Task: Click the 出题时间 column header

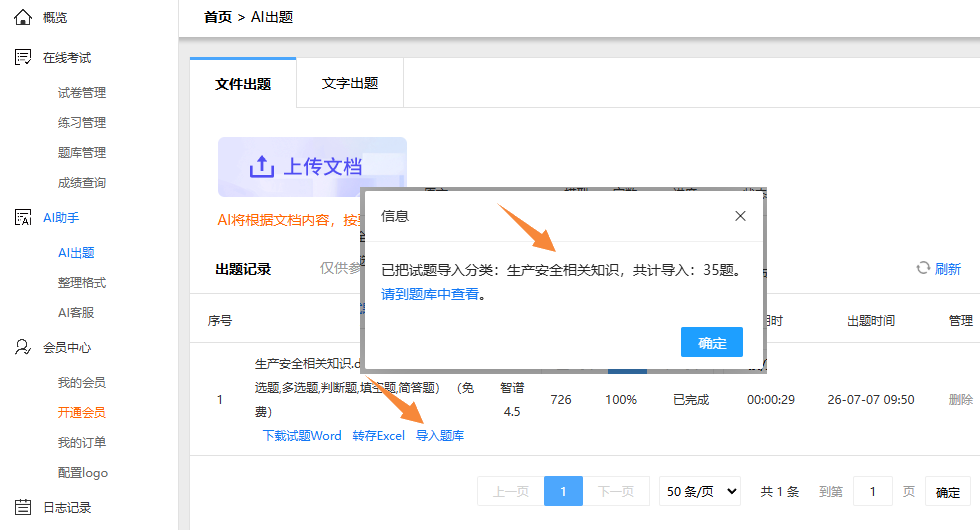Action: point(871,321)
